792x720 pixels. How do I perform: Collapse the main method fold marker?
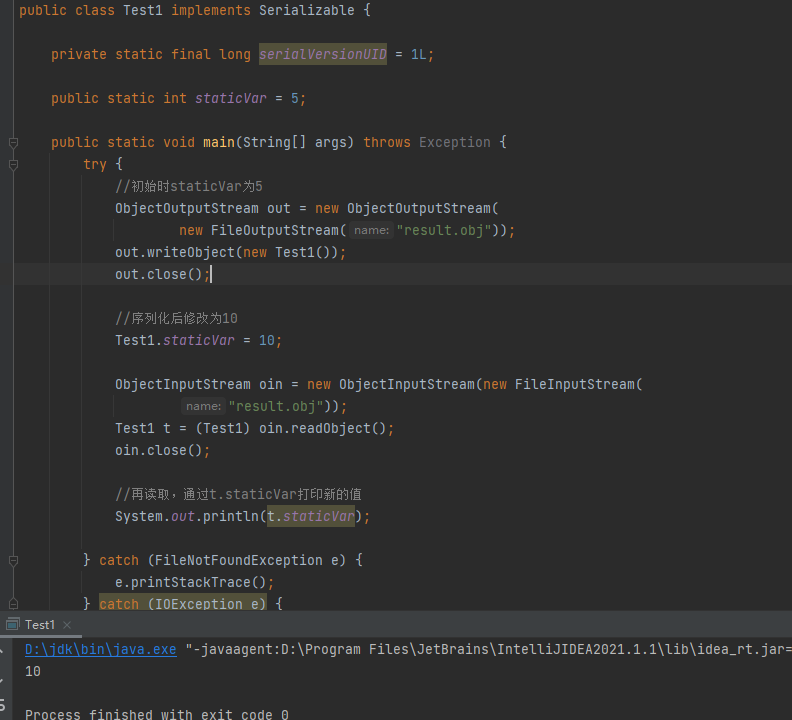[14, 143]
